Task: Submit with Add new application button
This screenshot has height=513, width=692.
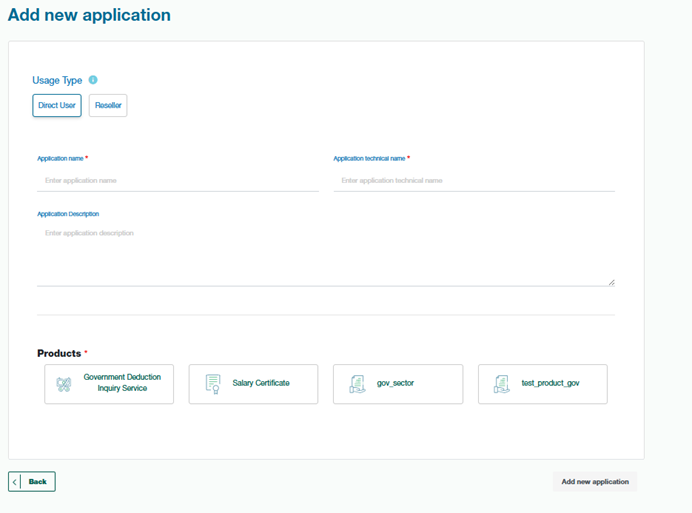Action: (x=595, y=482)
